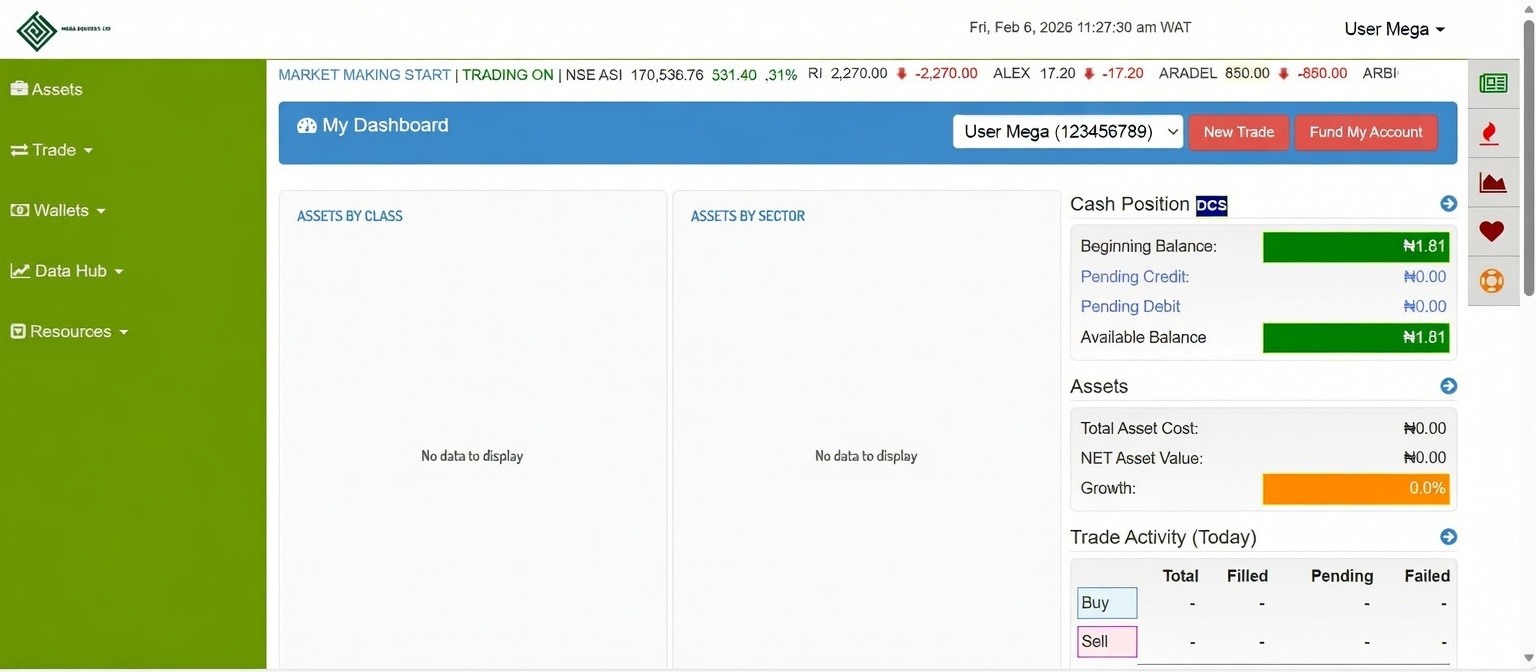Open the red flame icon in right sidebar

pyautogui.click(x=1490, y=133)
